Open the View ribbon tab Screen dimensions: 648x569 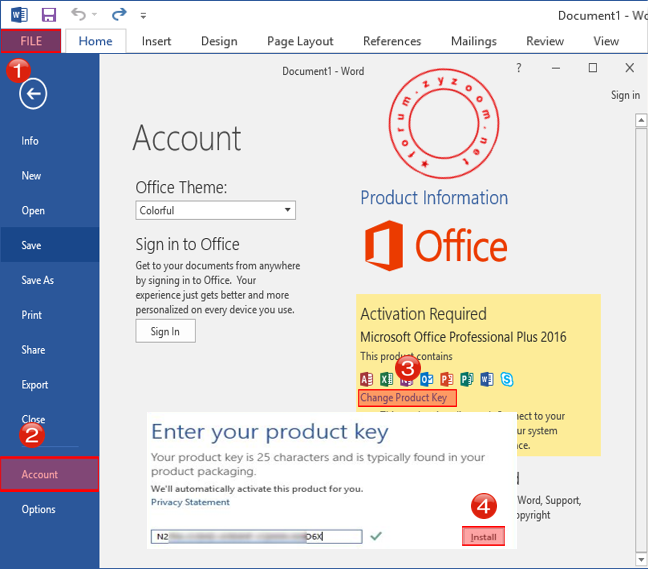click(x=606, y=41)
